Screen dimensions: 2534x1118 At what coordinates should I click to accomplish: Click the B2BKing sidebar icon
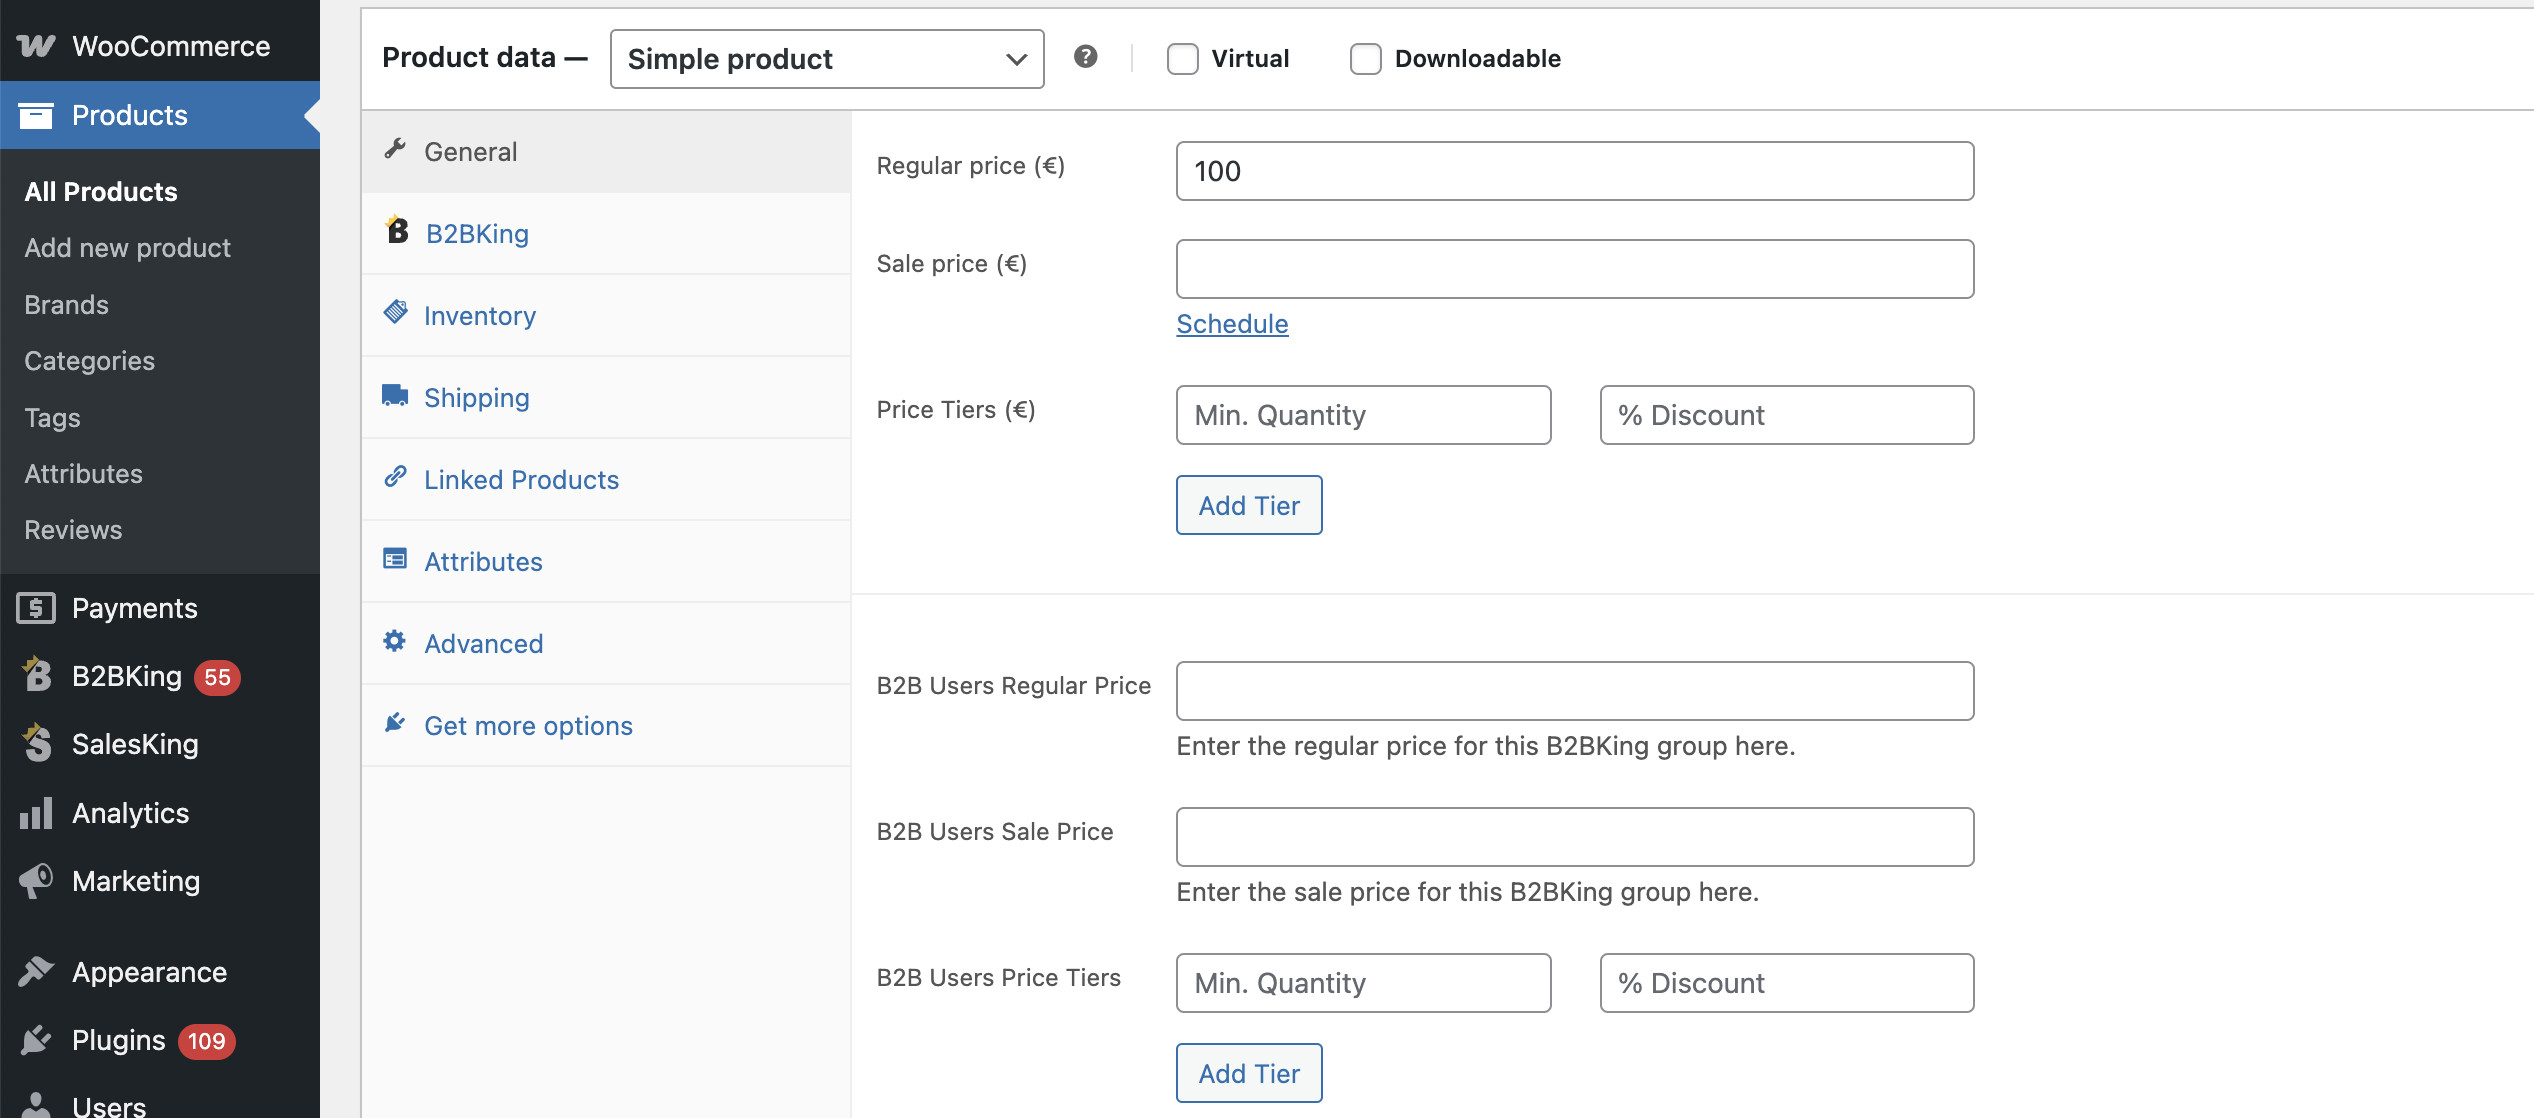36,675
